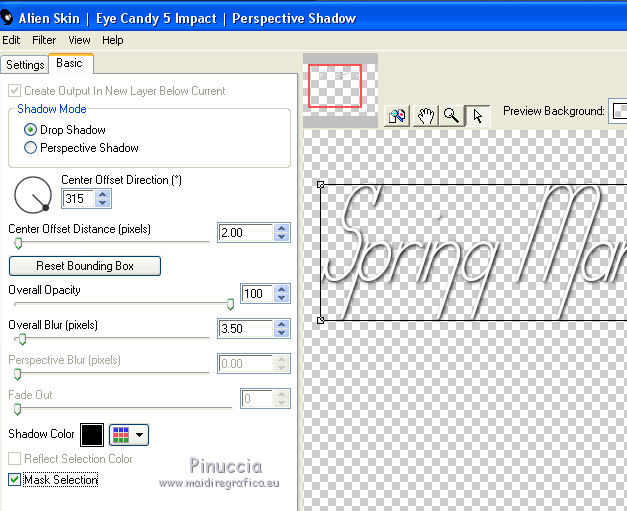Decrease Center Offset Direction with down arrow

coord(103,203)
